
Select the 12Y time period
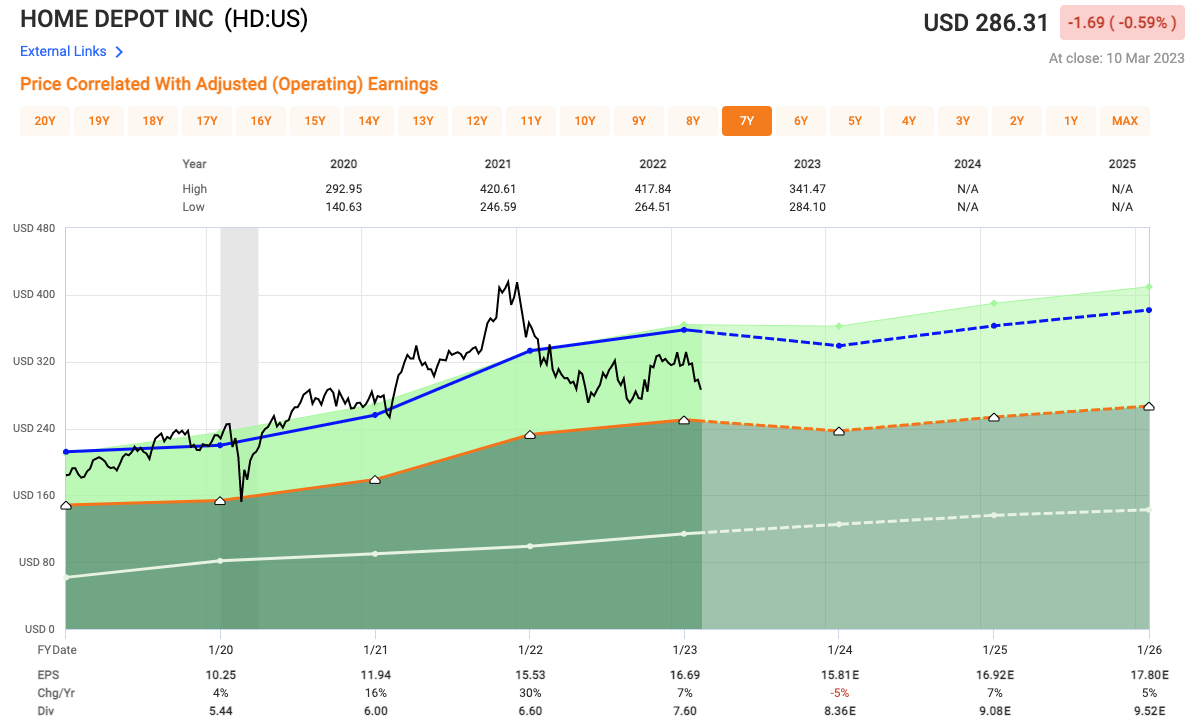[x=476, y=121]
